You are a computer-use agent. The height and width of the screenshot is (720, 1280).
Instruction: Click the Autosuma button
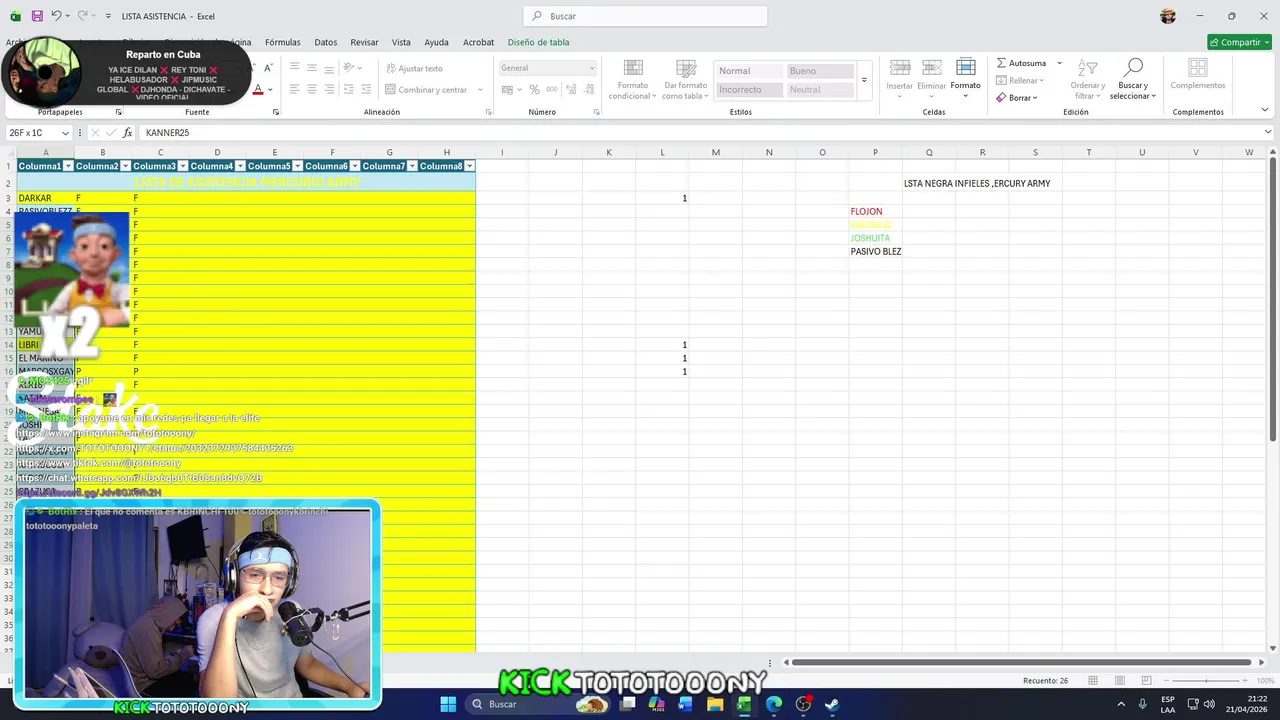click(1020, 63)
